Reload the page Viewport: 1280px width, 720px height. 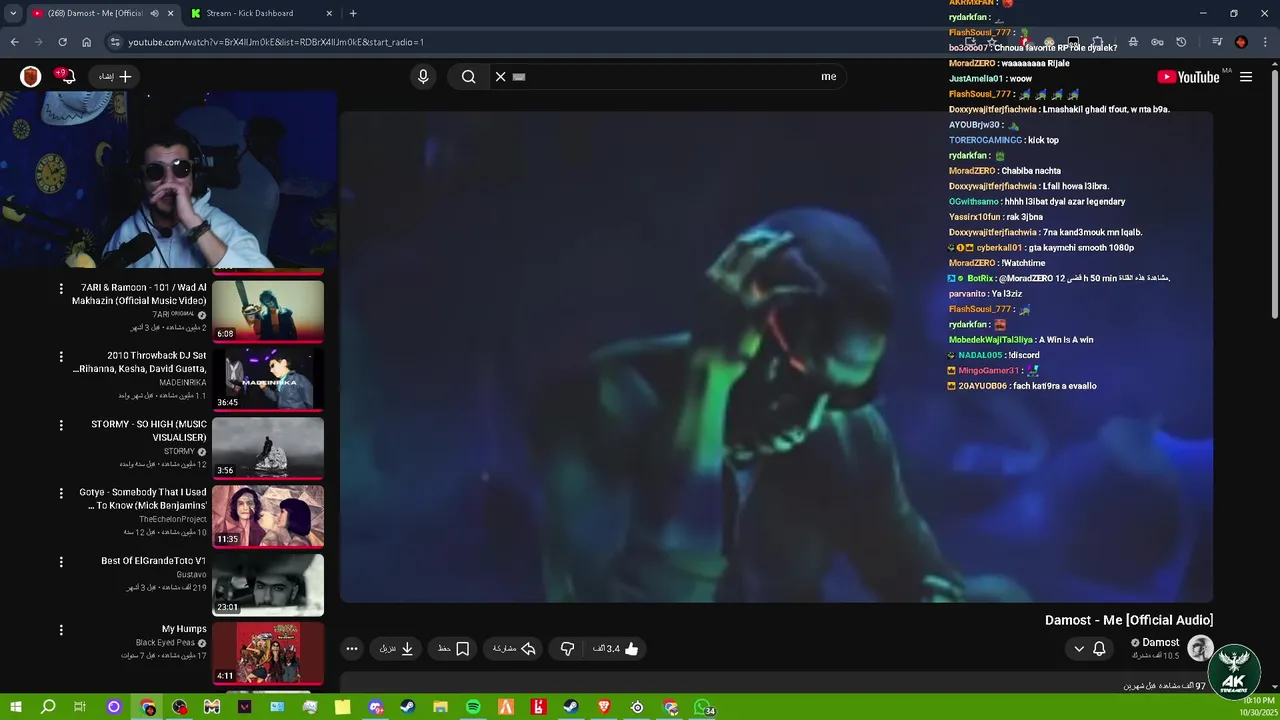tap(62, 42)
